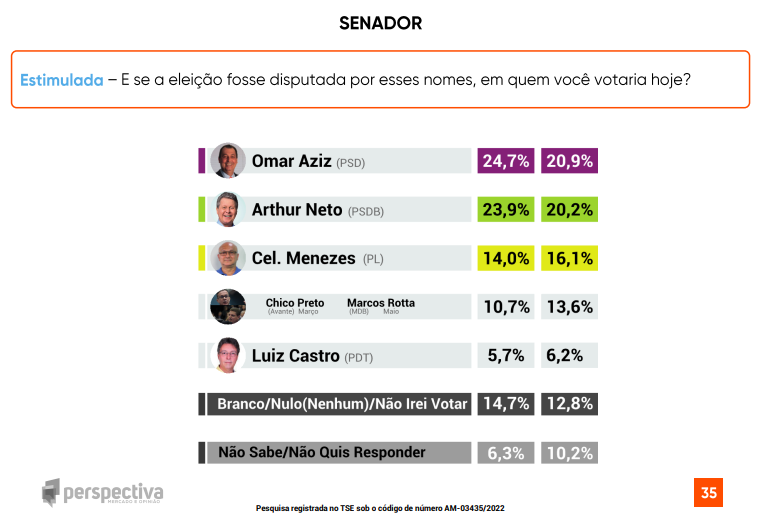Click the purple 24,7% value box
The height and width of the screenshot is (515, 761).
[x=506, y=161]
